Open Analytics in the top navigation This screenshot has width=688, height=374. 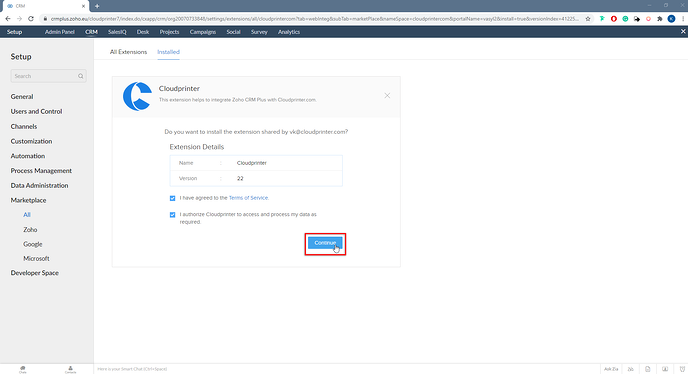(x=289, y=32)
